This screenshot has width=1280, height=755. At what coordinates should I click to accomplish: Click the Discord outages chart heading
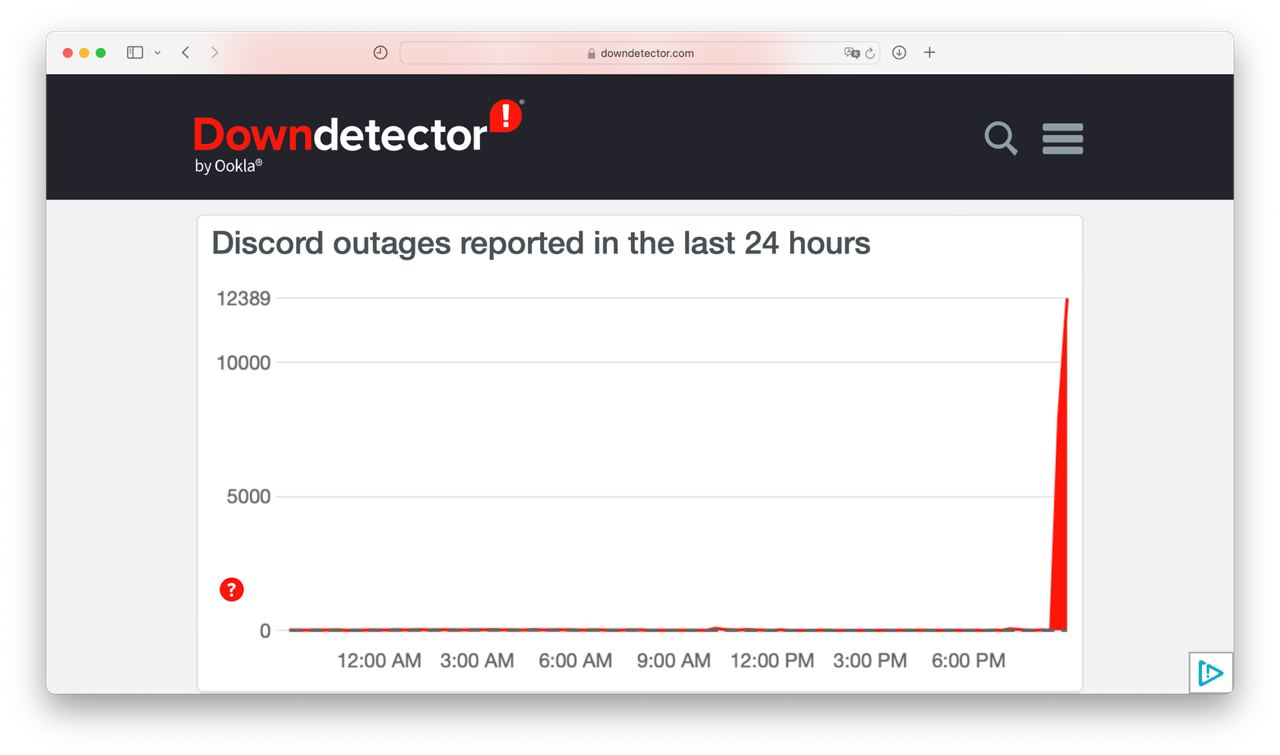pyautogui.click(x=541, y=243)
